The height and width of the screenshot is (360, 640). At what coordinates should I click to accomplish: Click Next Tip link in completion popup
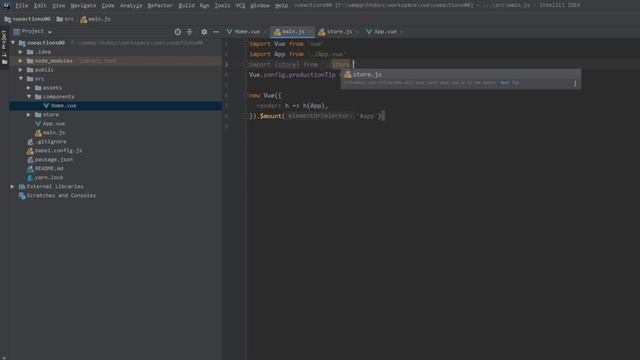click(510, 83)
